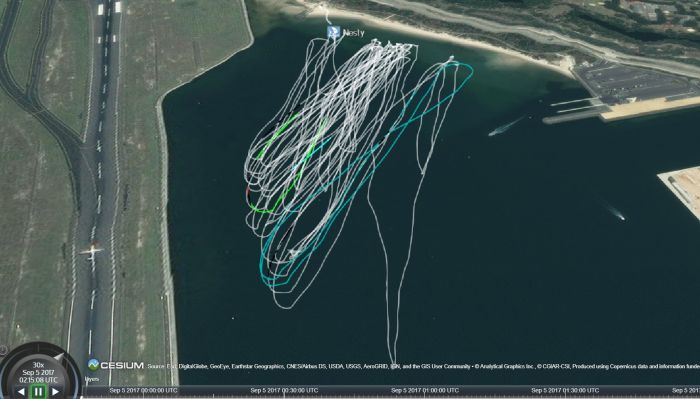Jump to 01:30:00 UTC on timeline

coord(565,391)
